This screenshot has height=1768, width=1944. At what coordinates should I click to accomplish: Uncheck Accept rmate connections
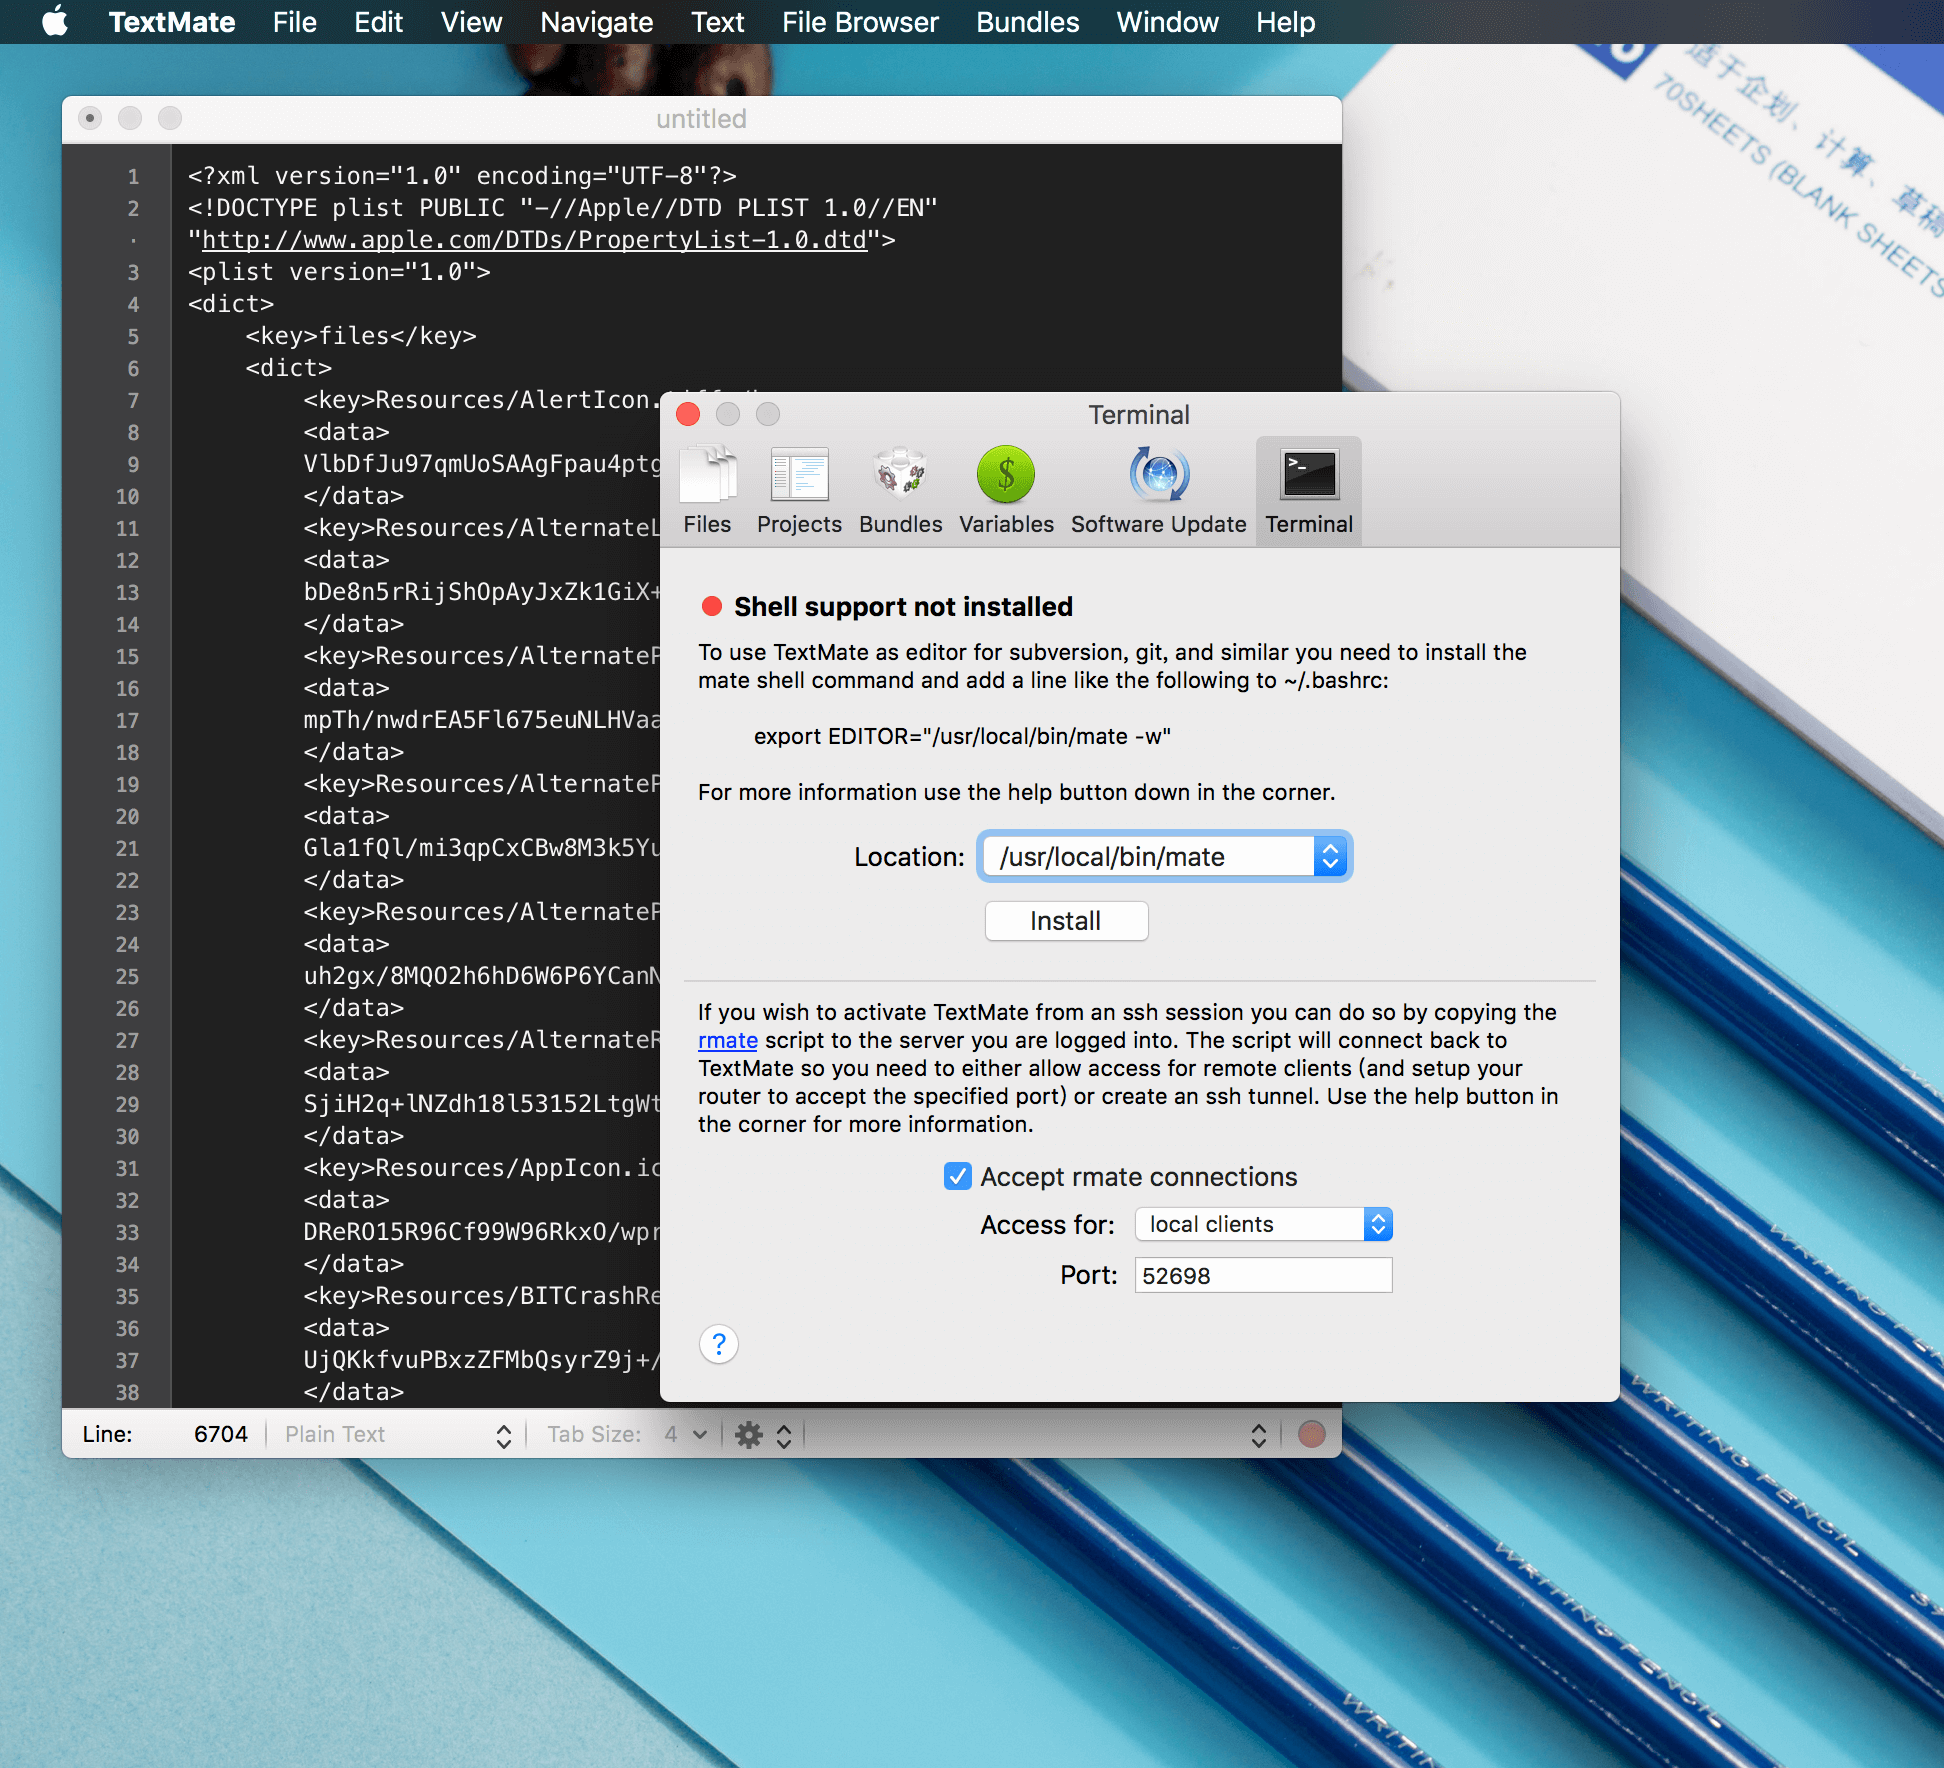tap(957, 1176)
